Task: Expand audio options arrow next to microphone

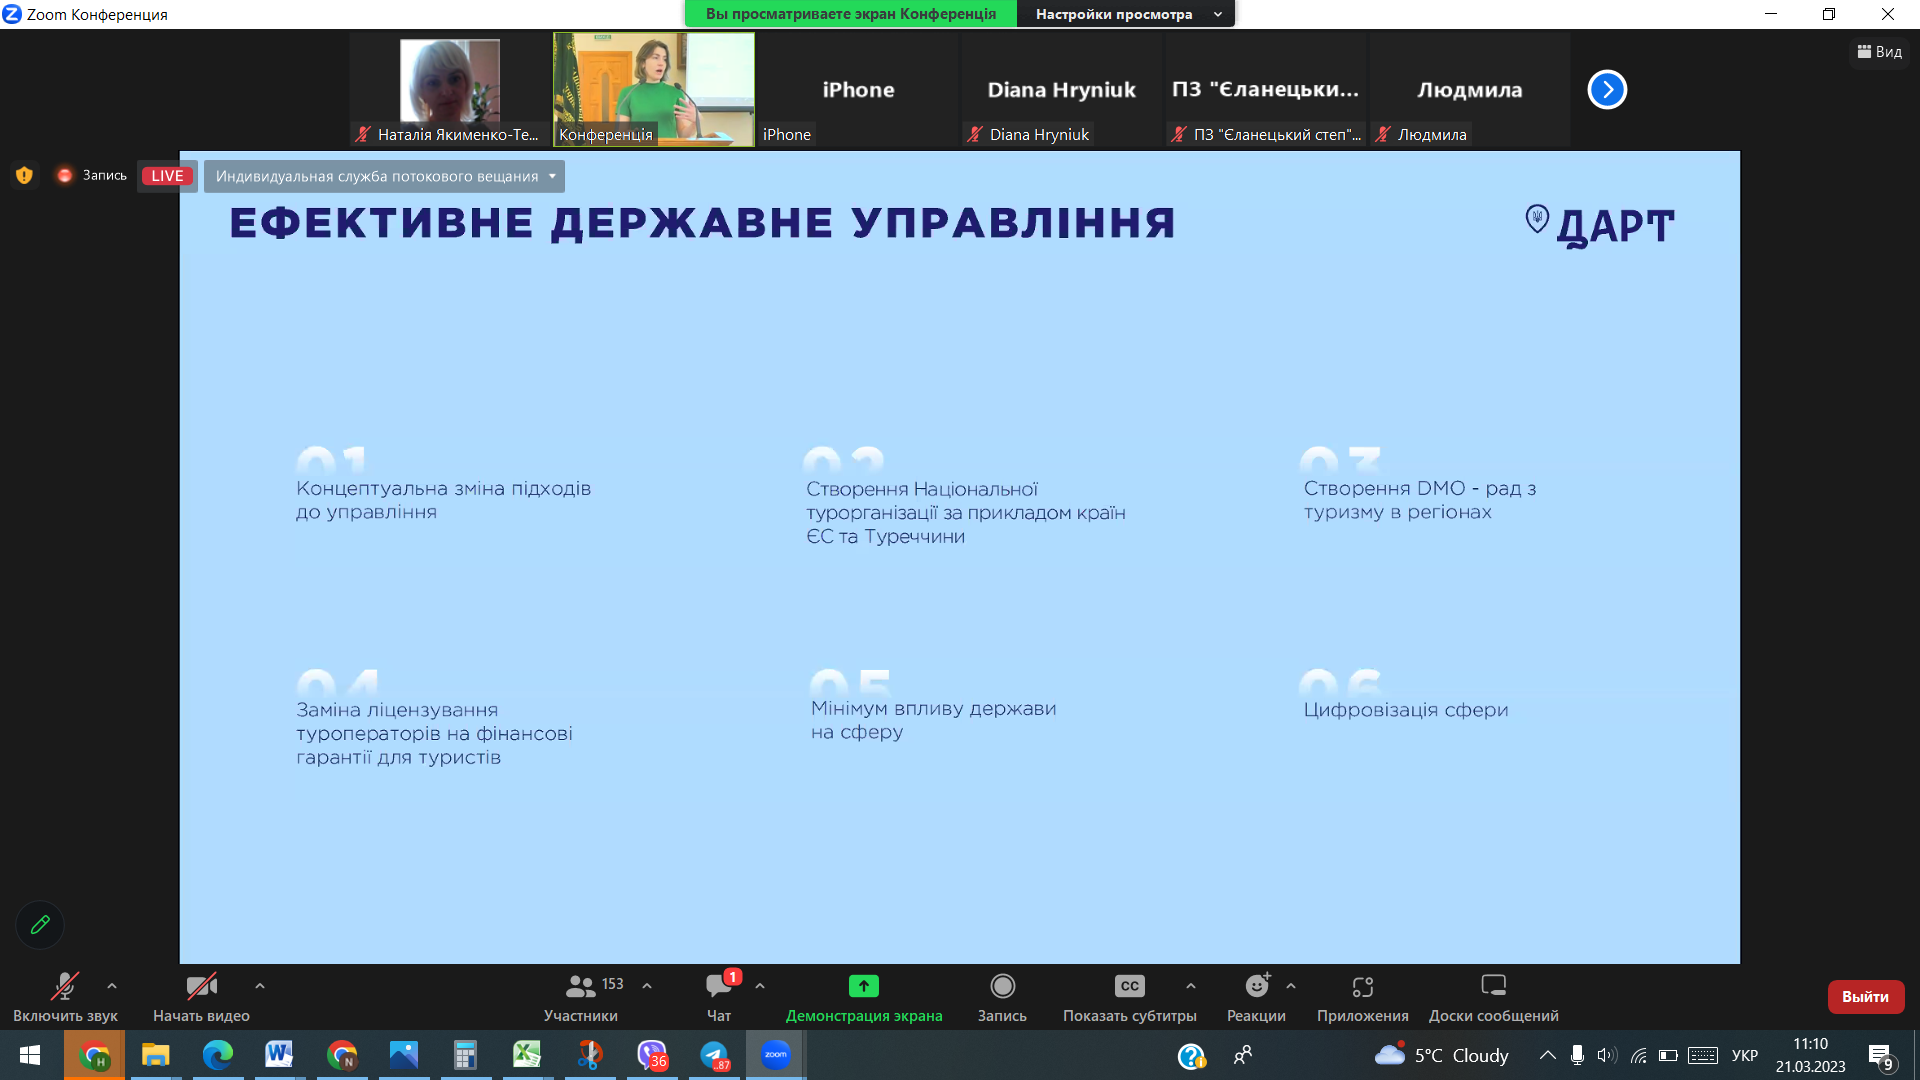Action: [112, 986]
